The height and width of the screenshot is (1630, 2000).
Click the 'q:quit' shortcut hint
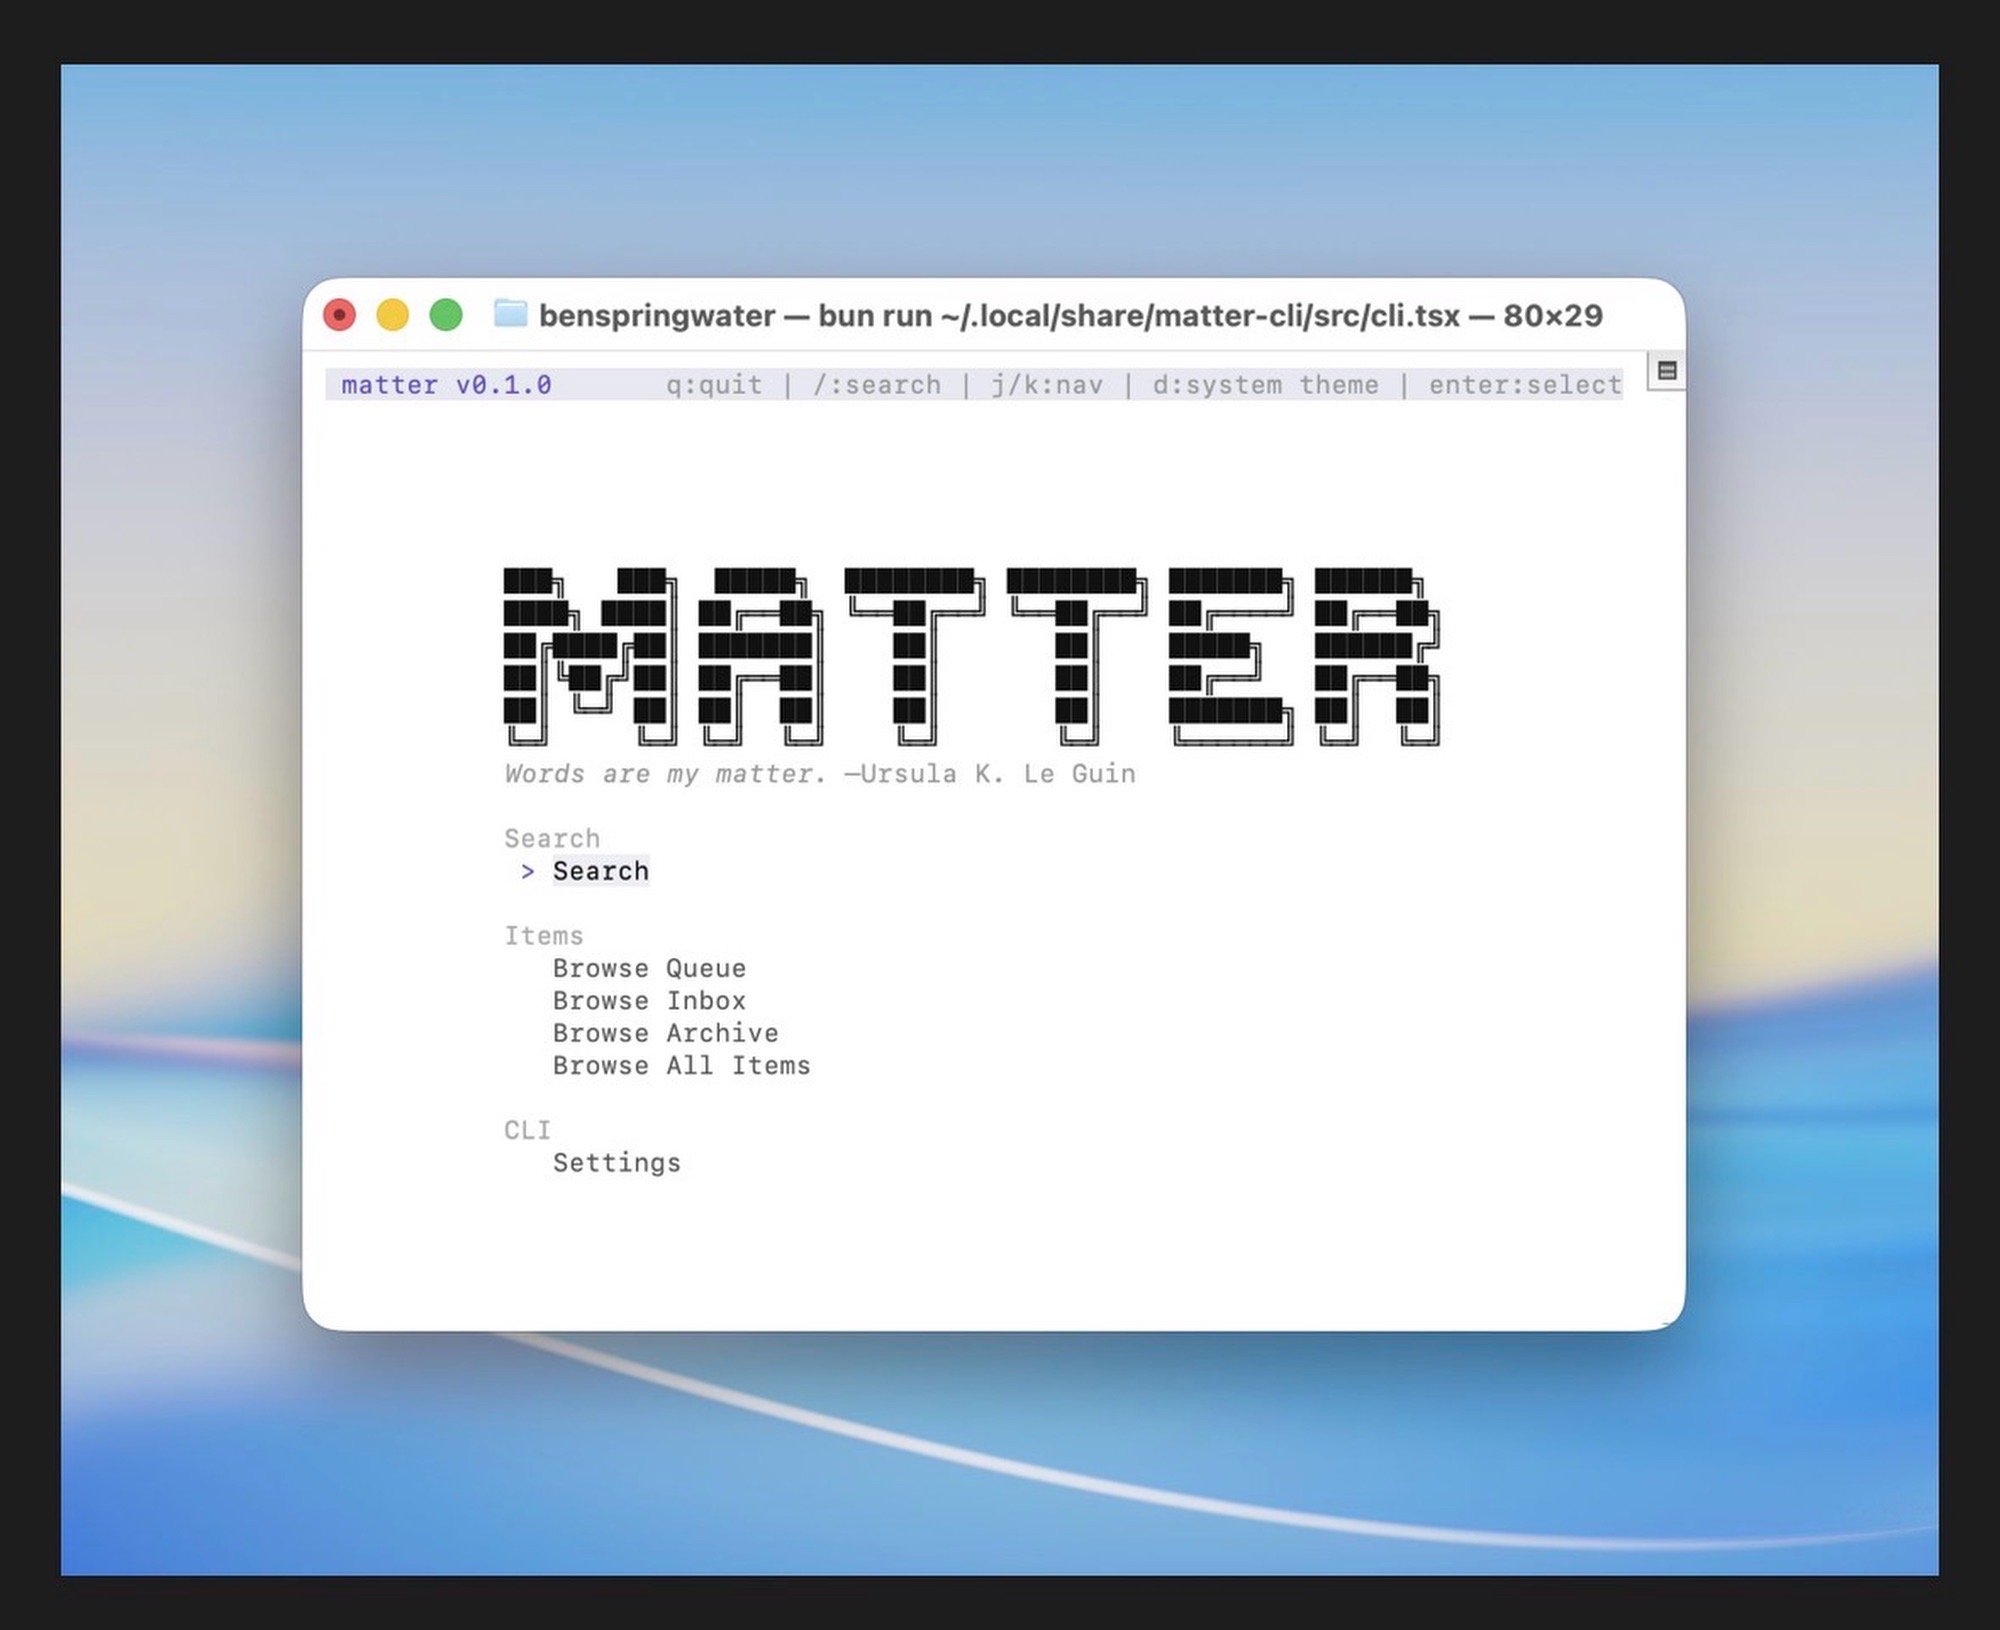[714, 385]
